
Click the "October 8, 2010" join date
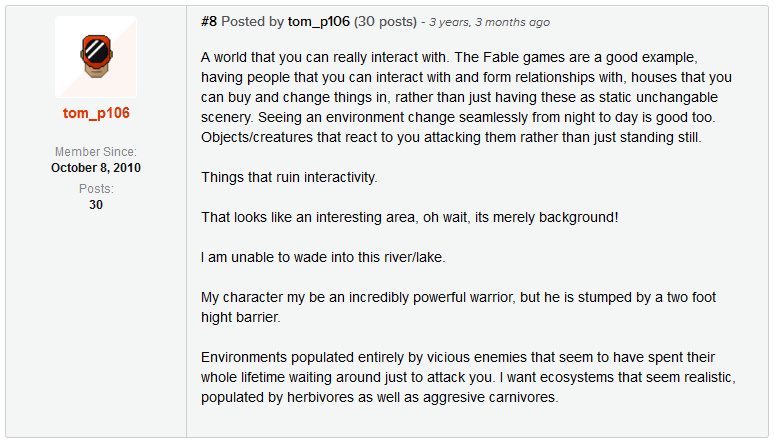point(96,167)
